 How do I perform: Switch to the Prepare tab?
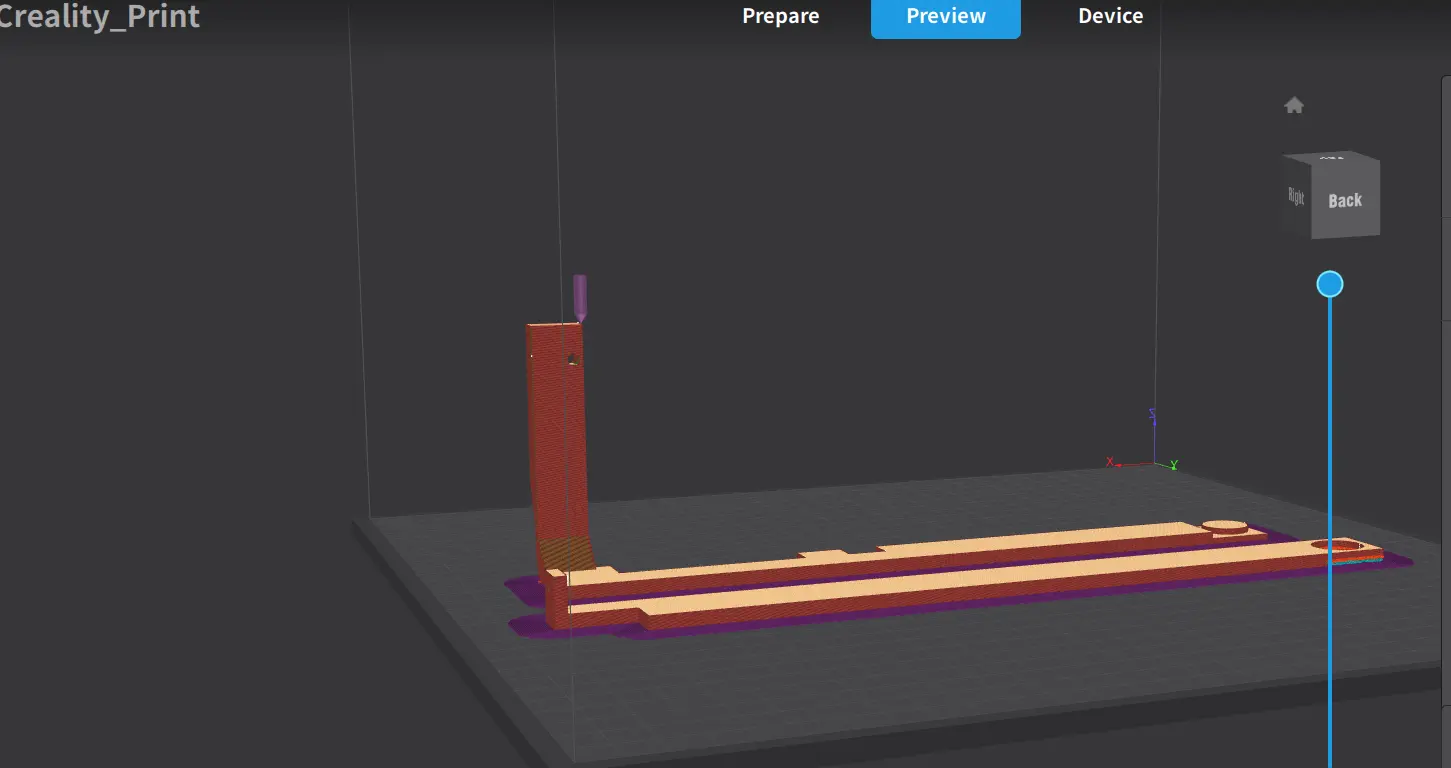780,17
